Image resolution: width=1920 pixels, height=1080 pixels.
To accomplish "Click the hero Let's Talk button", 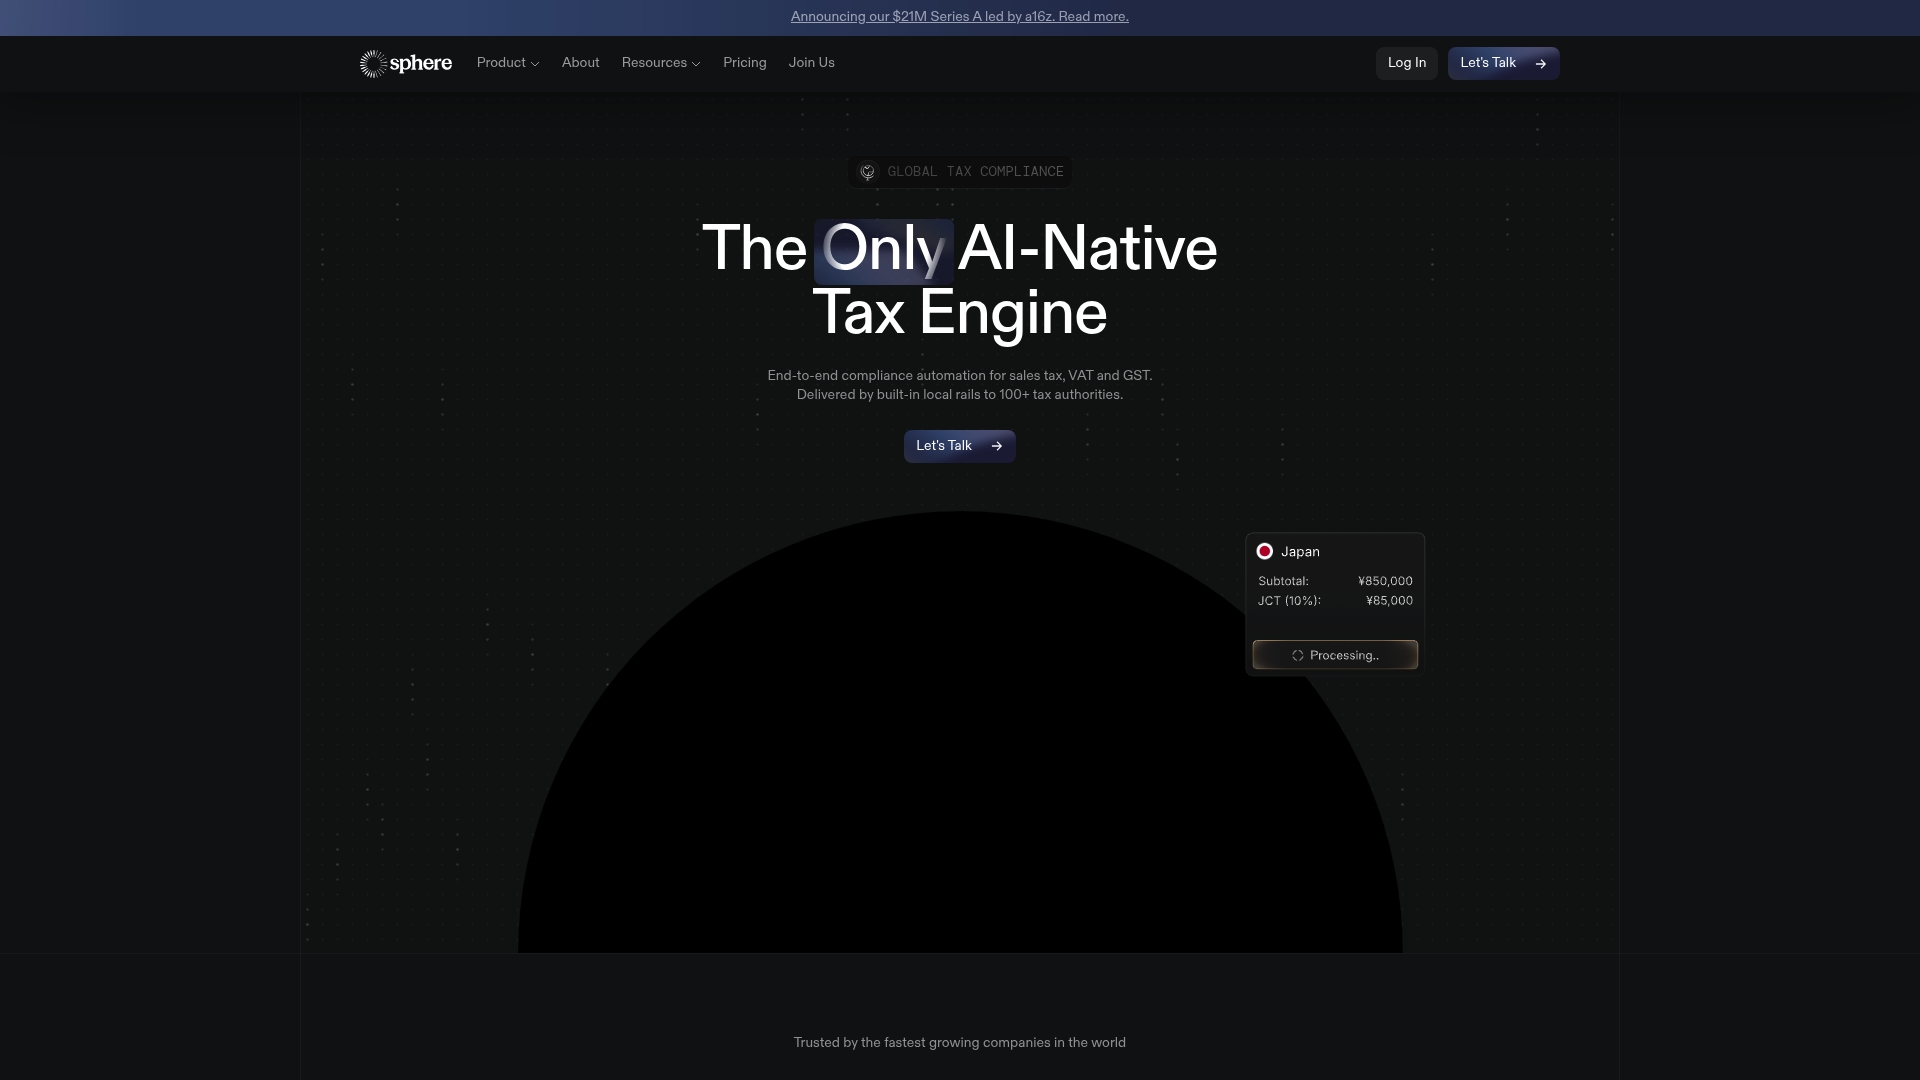I will 959,446.
